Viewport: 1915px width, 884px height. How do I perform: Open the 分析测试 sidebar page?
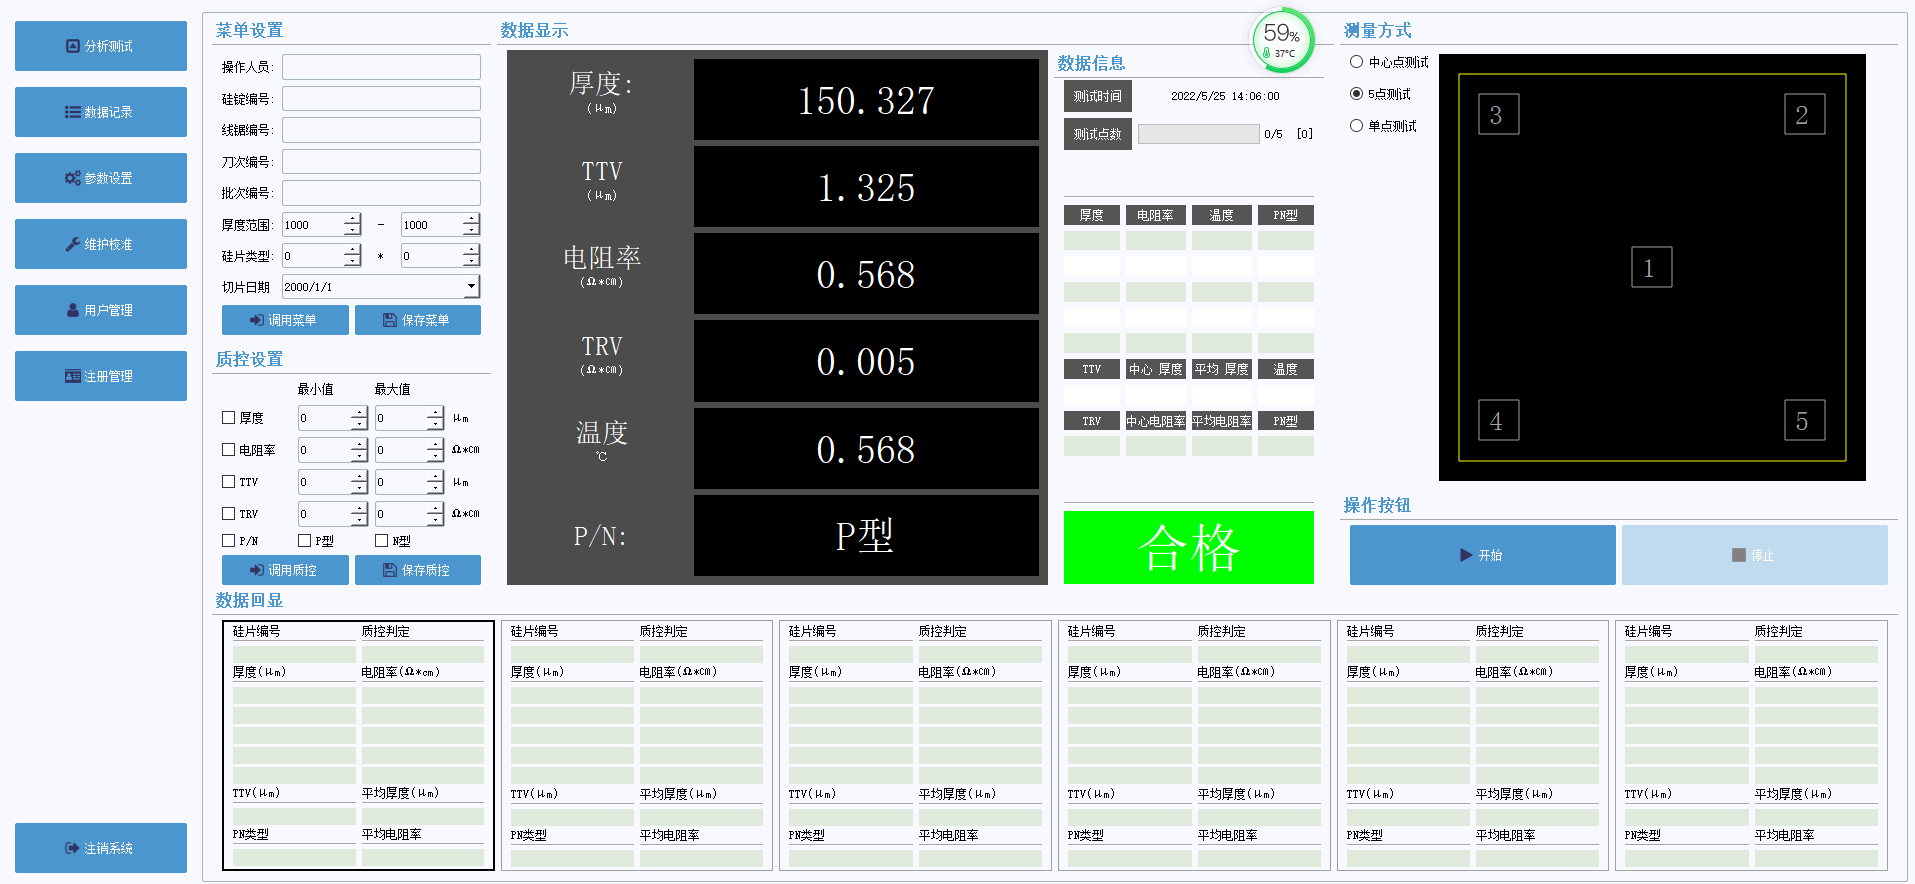tap(101, 46)
